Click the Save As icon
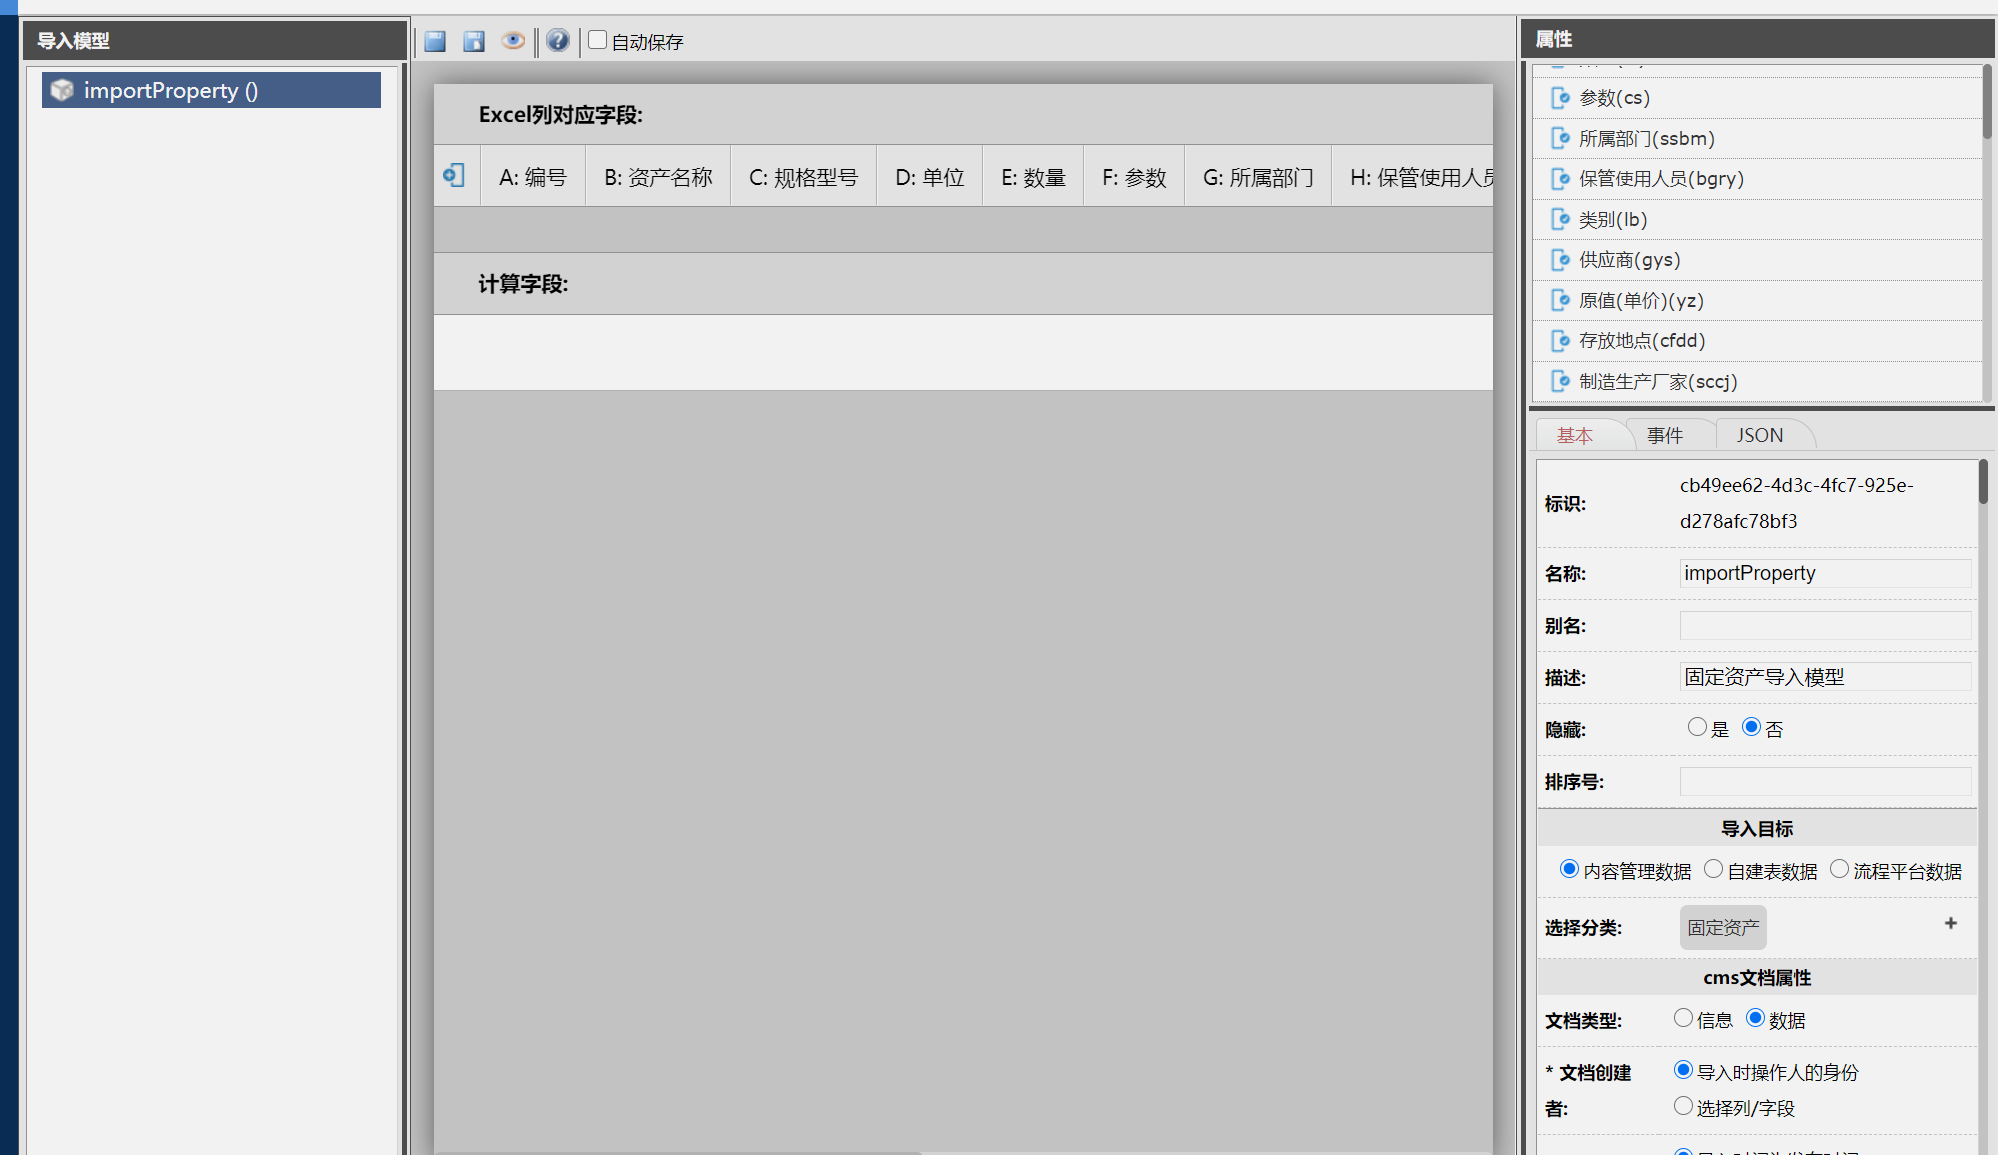The width and height of the screenshot is (1998, 1155). point(474,41)
